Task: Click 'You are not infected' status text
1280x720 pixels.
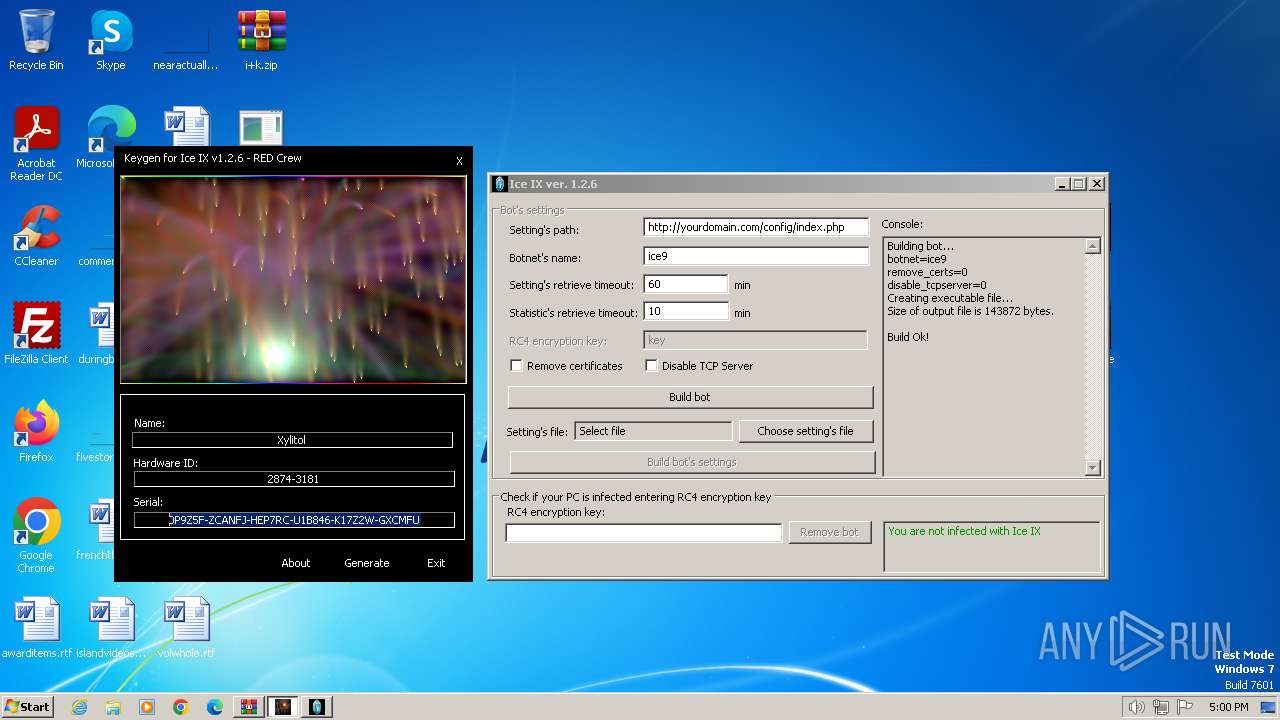Action: pyautogui.click(x=964, y=531)
